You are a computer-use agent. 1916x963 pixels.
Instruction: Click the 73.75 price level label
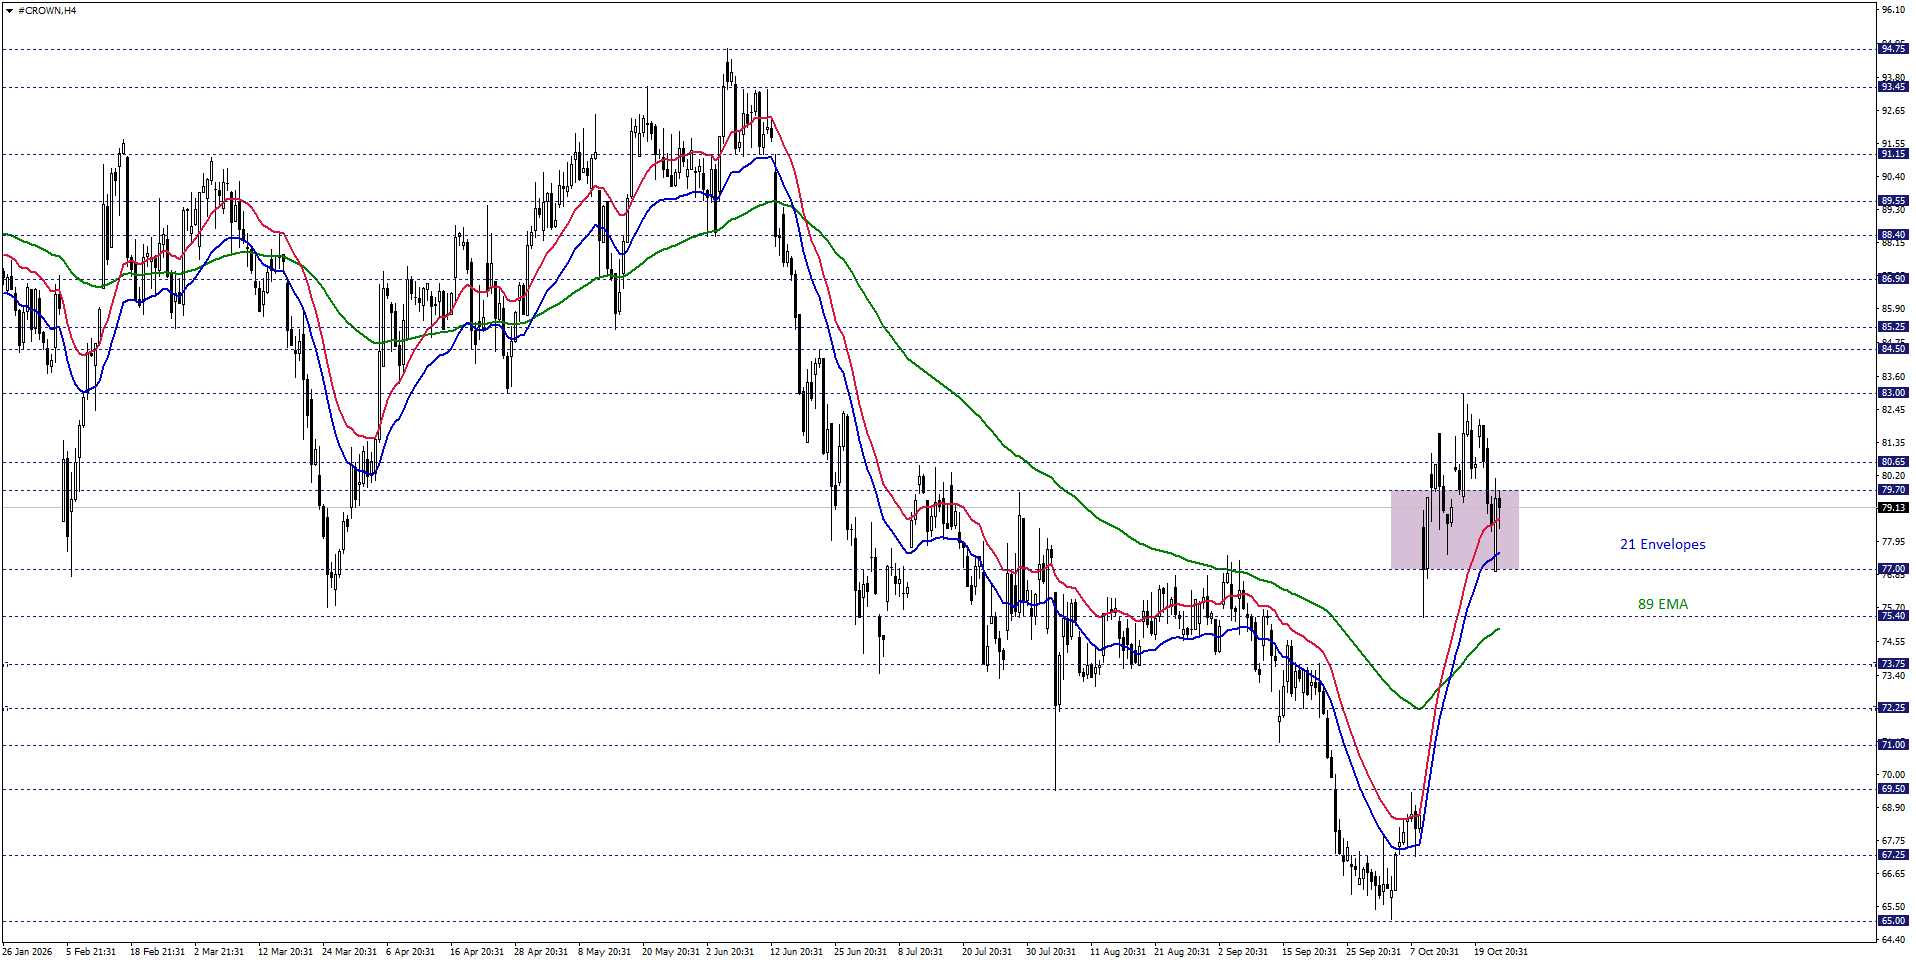coord(1893,664)
